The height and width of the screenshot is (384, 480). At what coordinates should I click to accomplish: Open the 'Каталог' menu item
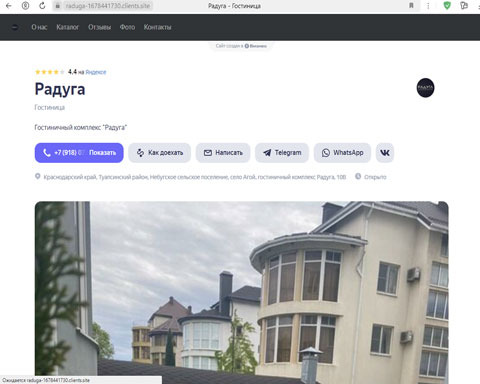click(x=68, y=27)
